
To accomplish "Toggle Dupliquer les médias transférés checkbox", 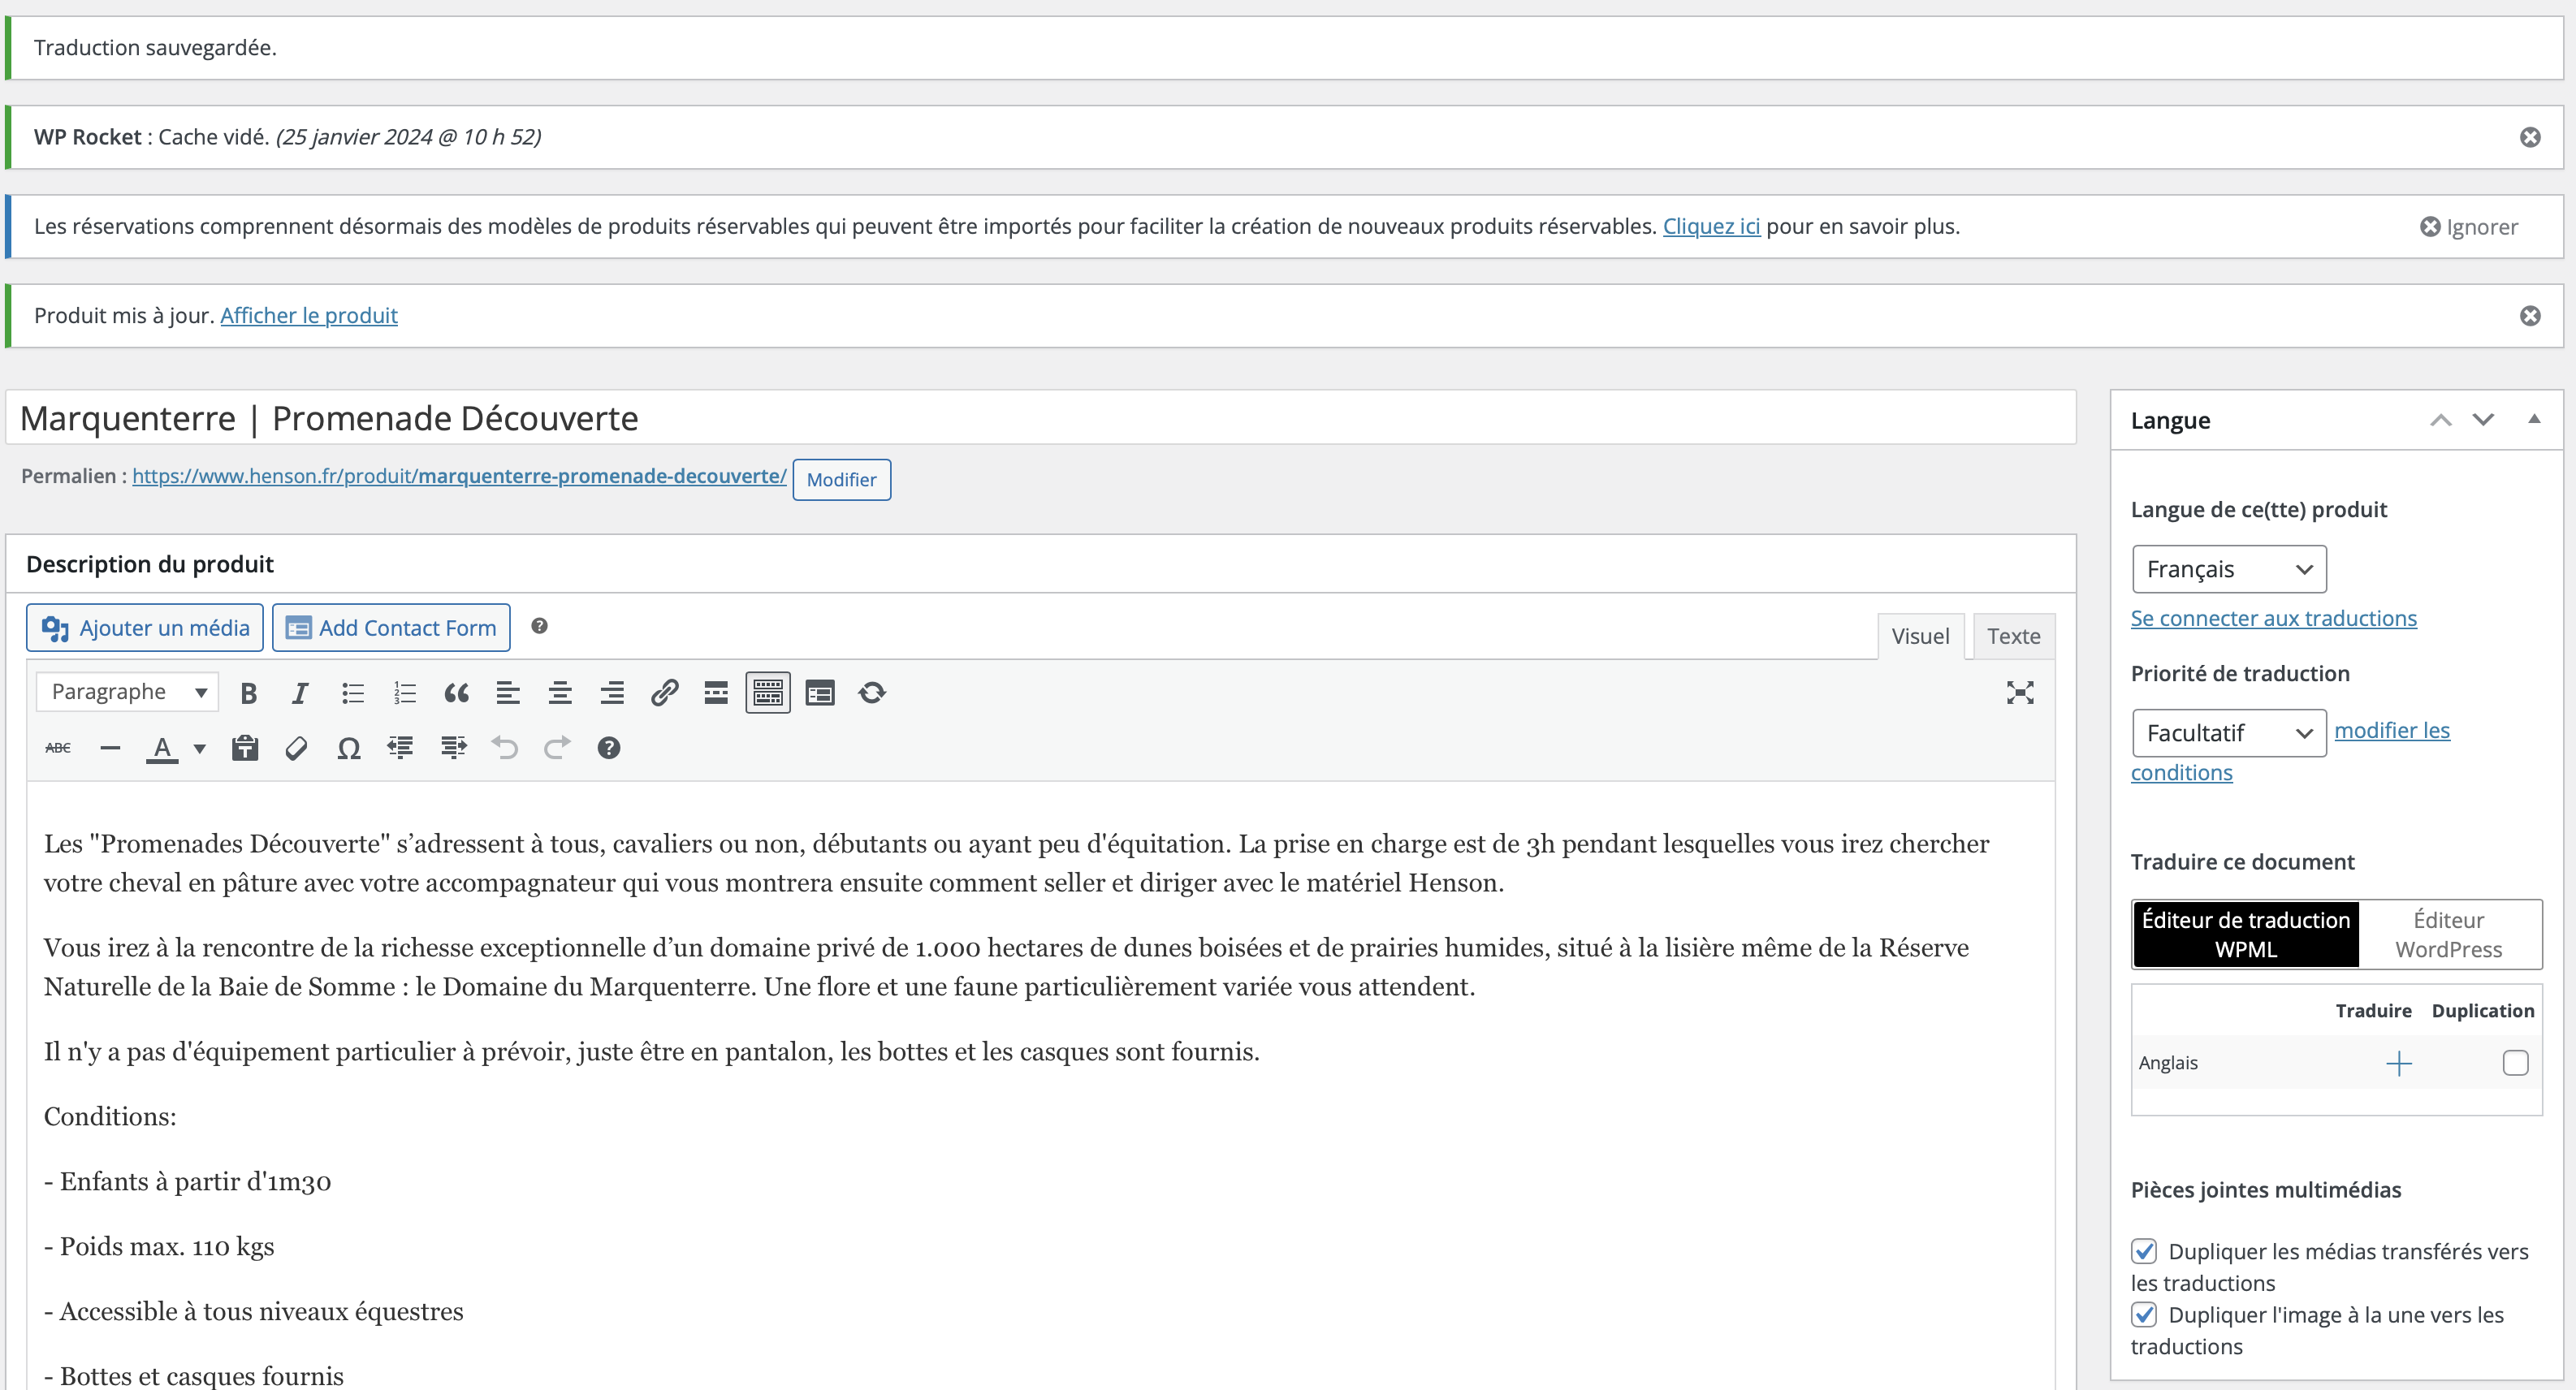I will click(x=2144, y=1251).
